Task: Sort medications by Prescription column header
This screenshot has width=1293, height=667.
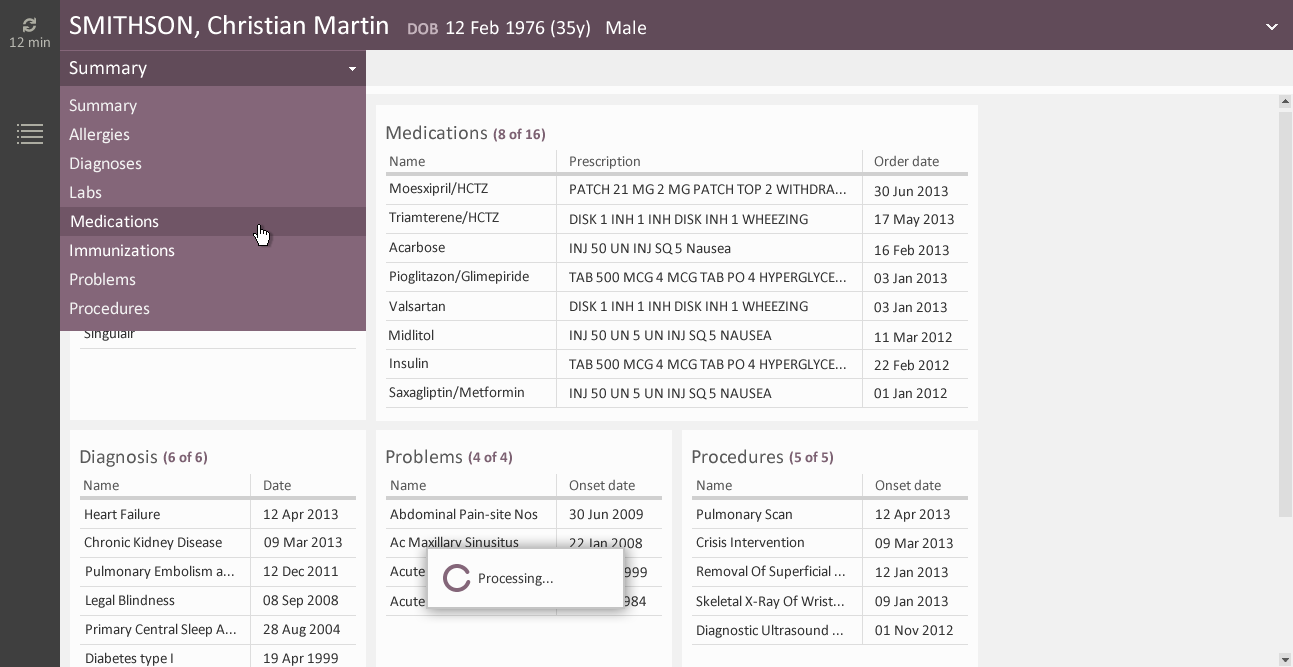Action: coord(605,161)
